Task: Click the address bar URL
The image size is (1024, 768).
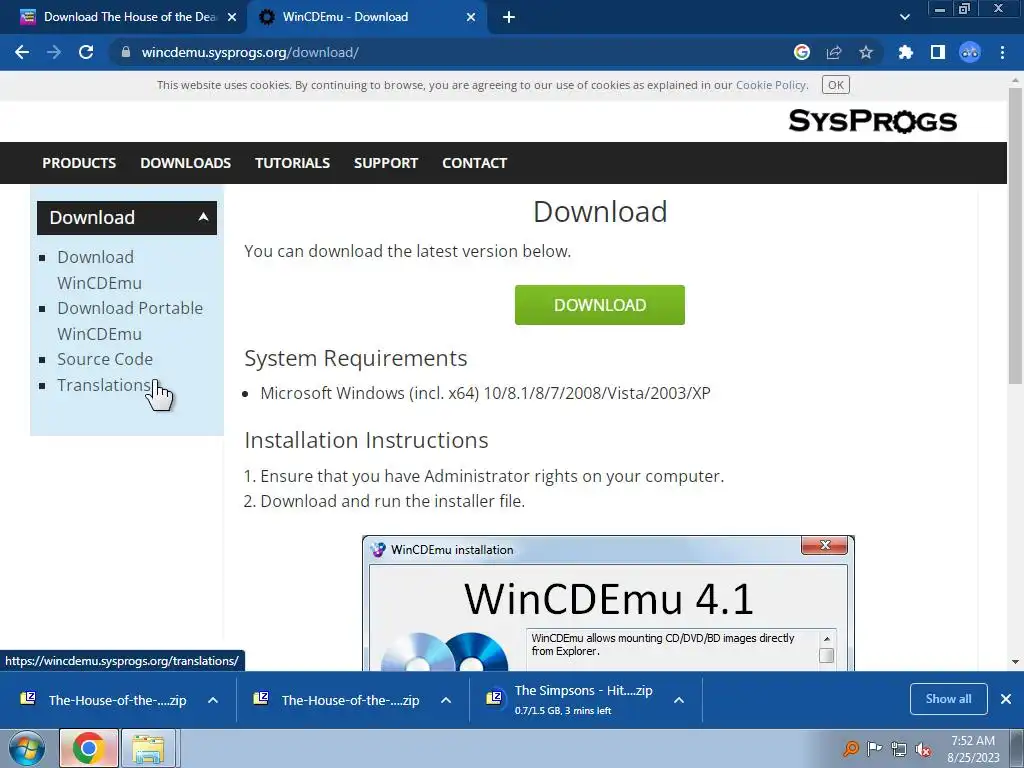Action: pyautogui.click(x=250, y=52)
